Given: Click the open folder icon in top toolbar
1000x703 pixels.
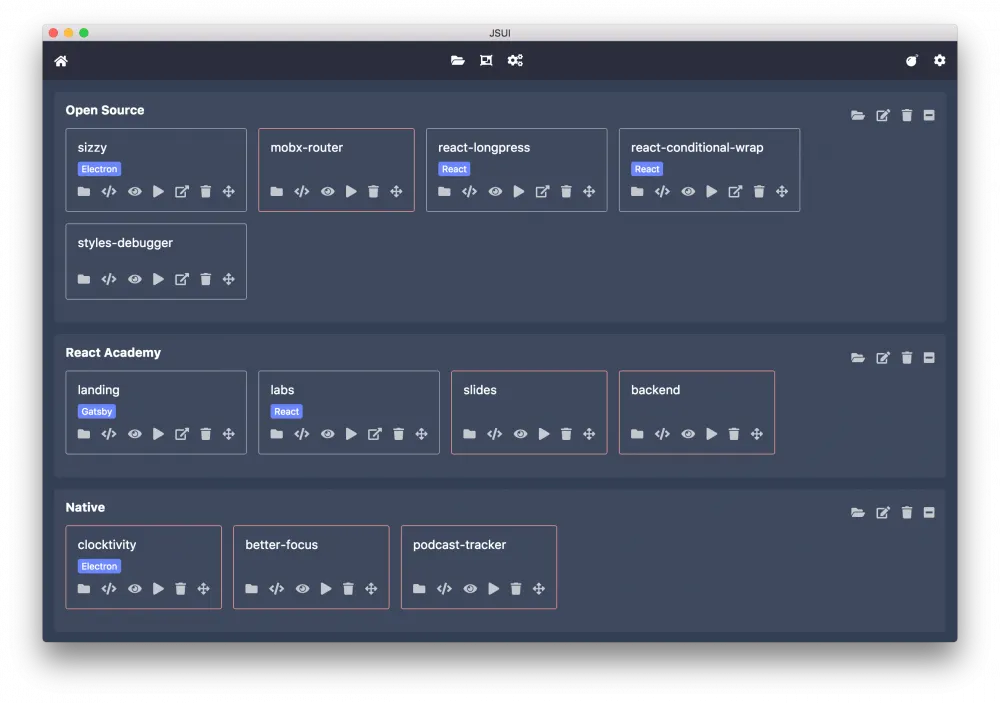Looking at the screenshot, I should tap(457, 61).
